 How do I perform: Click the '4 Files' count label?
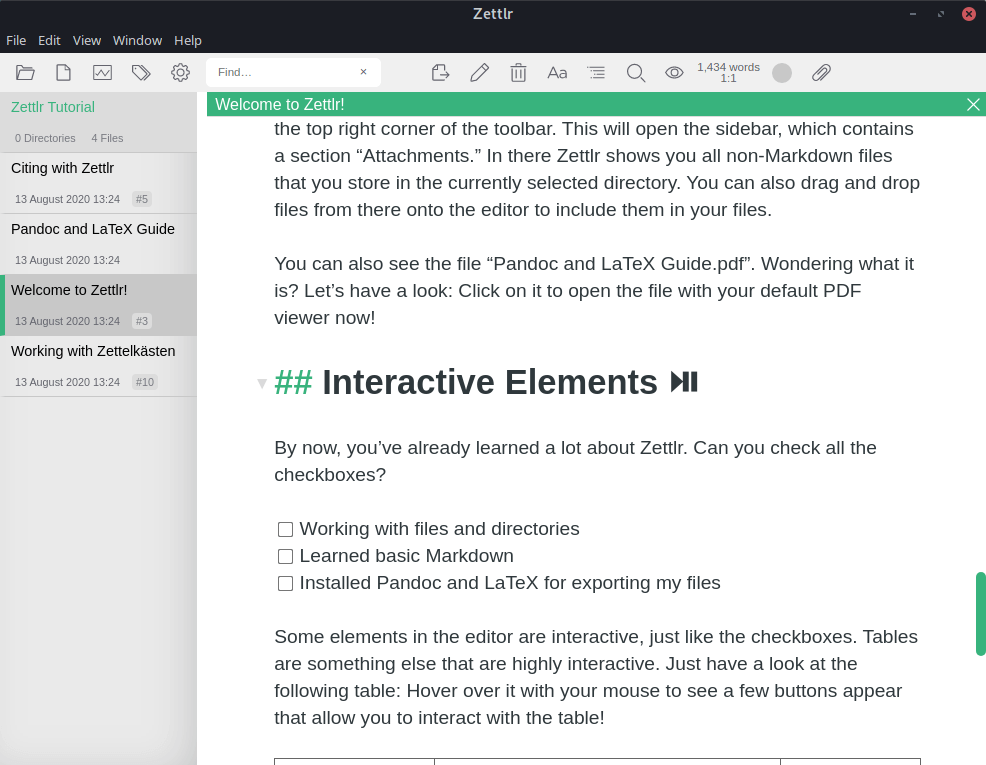coord(108,138)
